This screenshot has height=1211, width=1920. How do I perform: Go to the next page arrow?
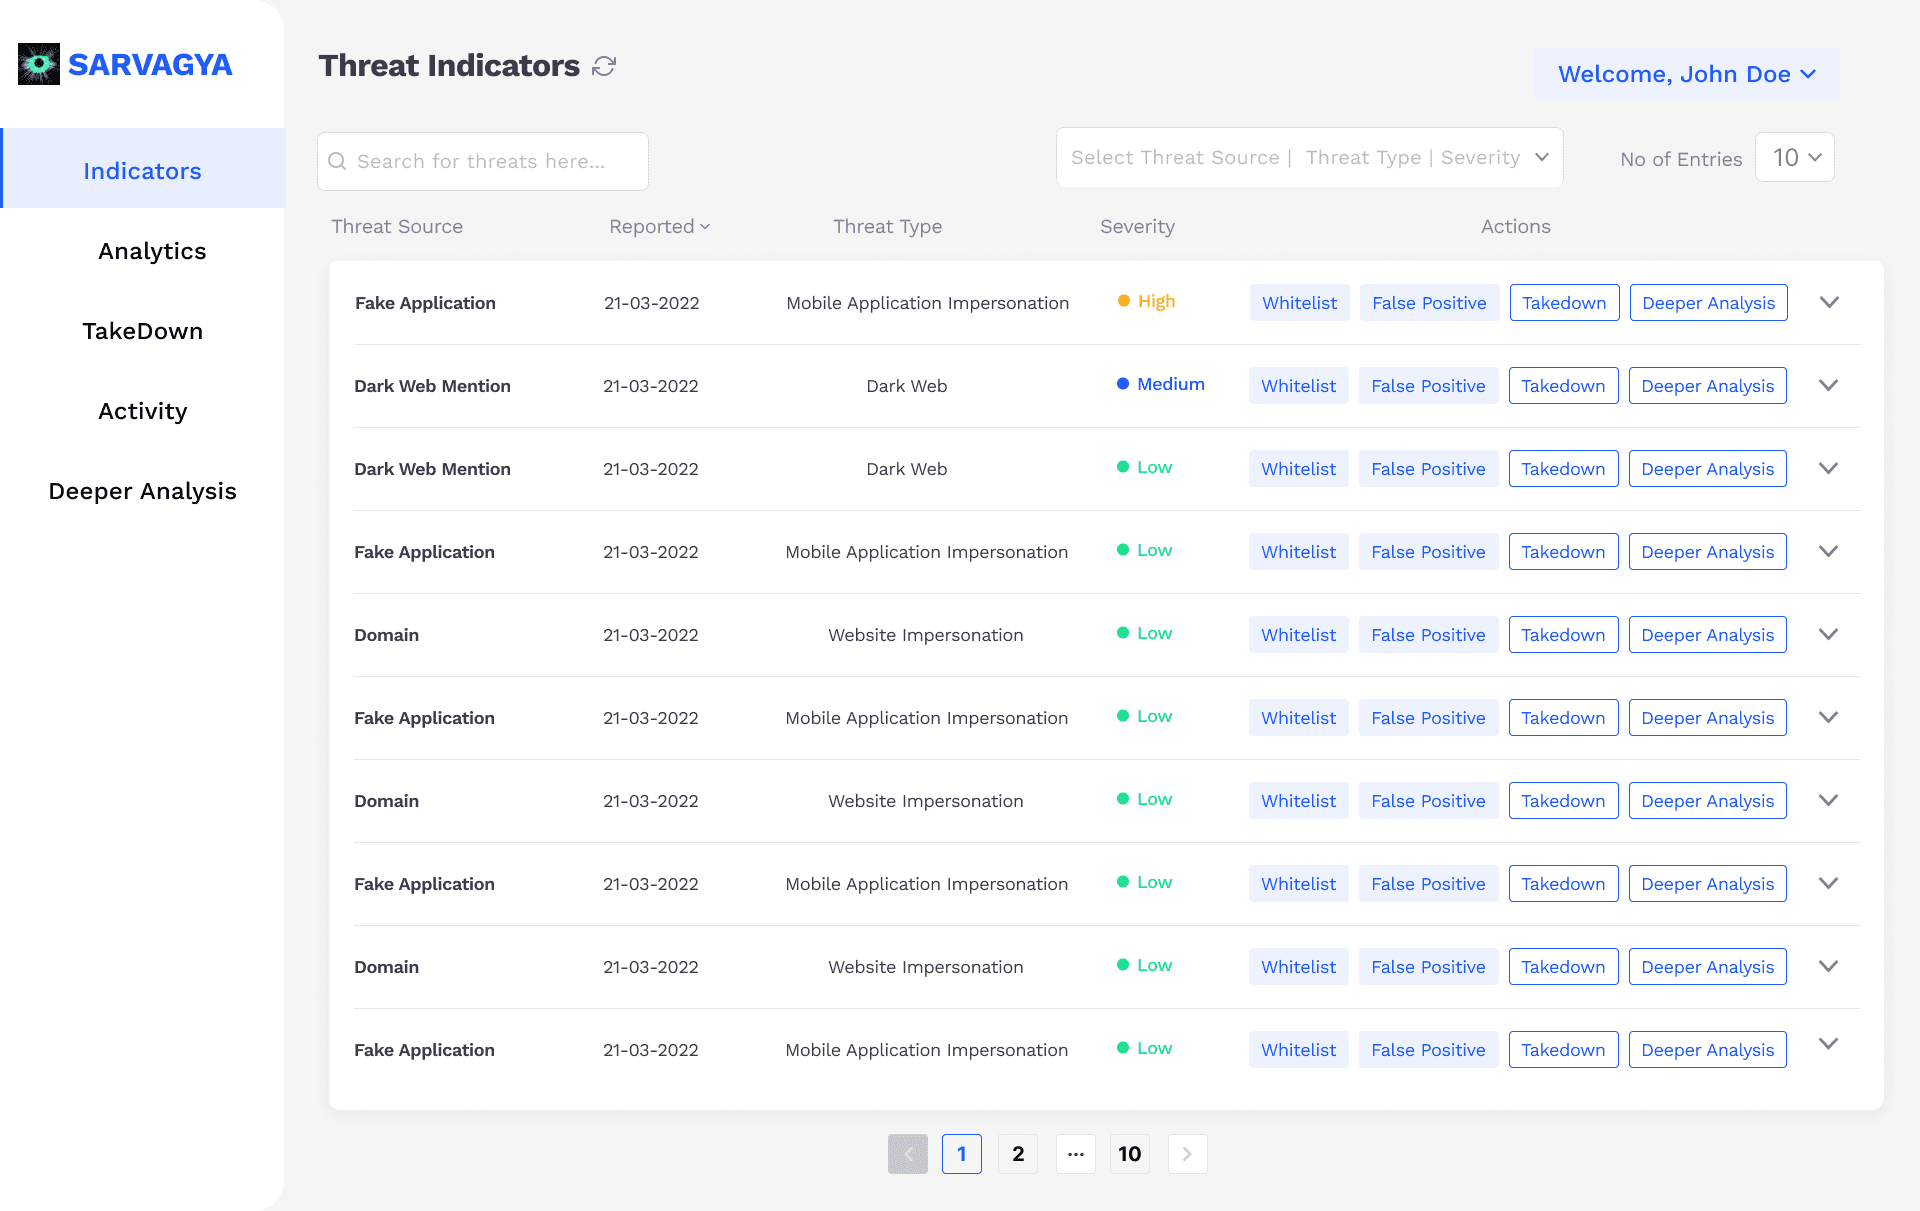pos(1187,1154)
